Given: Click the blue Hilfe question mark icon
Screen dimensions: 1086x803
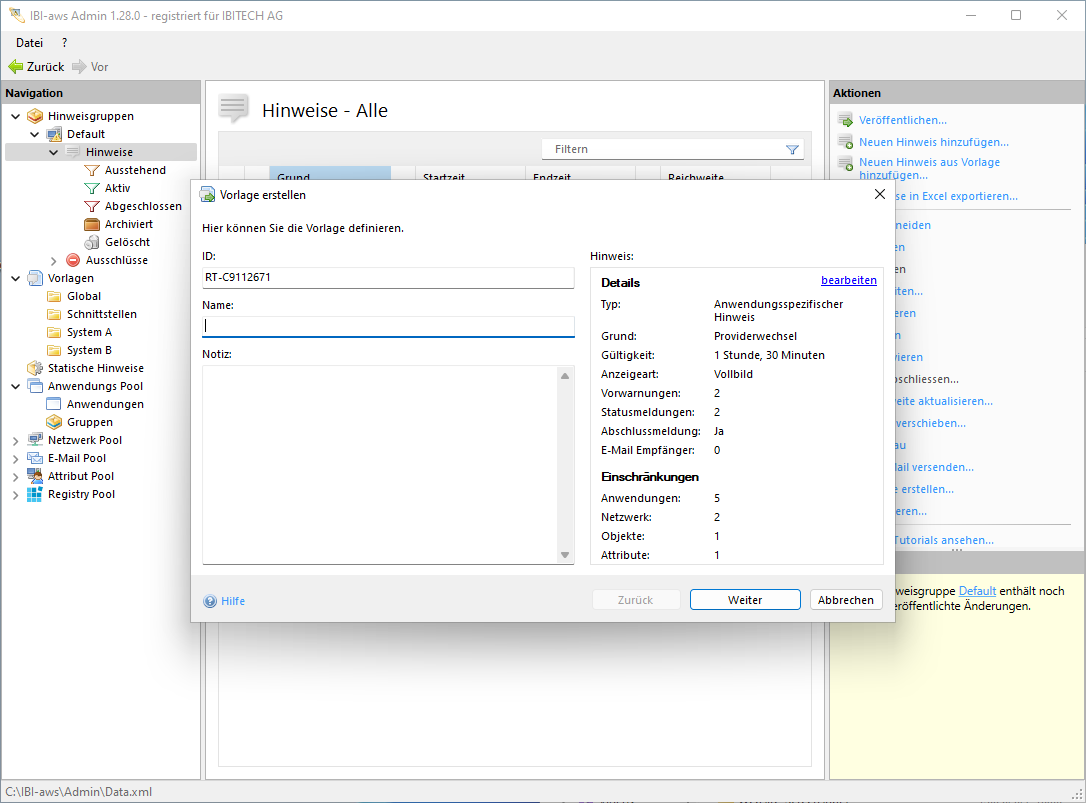Looking at the screenshot, I should [x=210, y=601].
